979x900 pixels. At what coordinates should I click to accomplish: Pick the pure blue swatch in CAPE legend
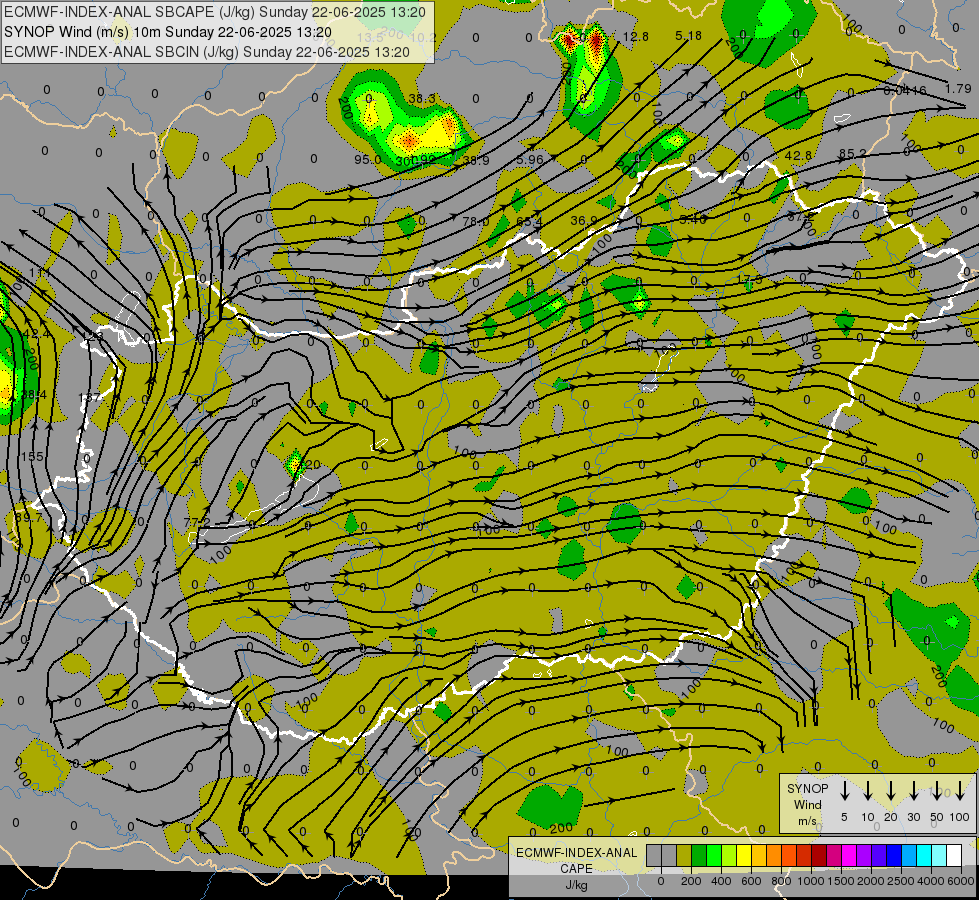pos(894,855)
